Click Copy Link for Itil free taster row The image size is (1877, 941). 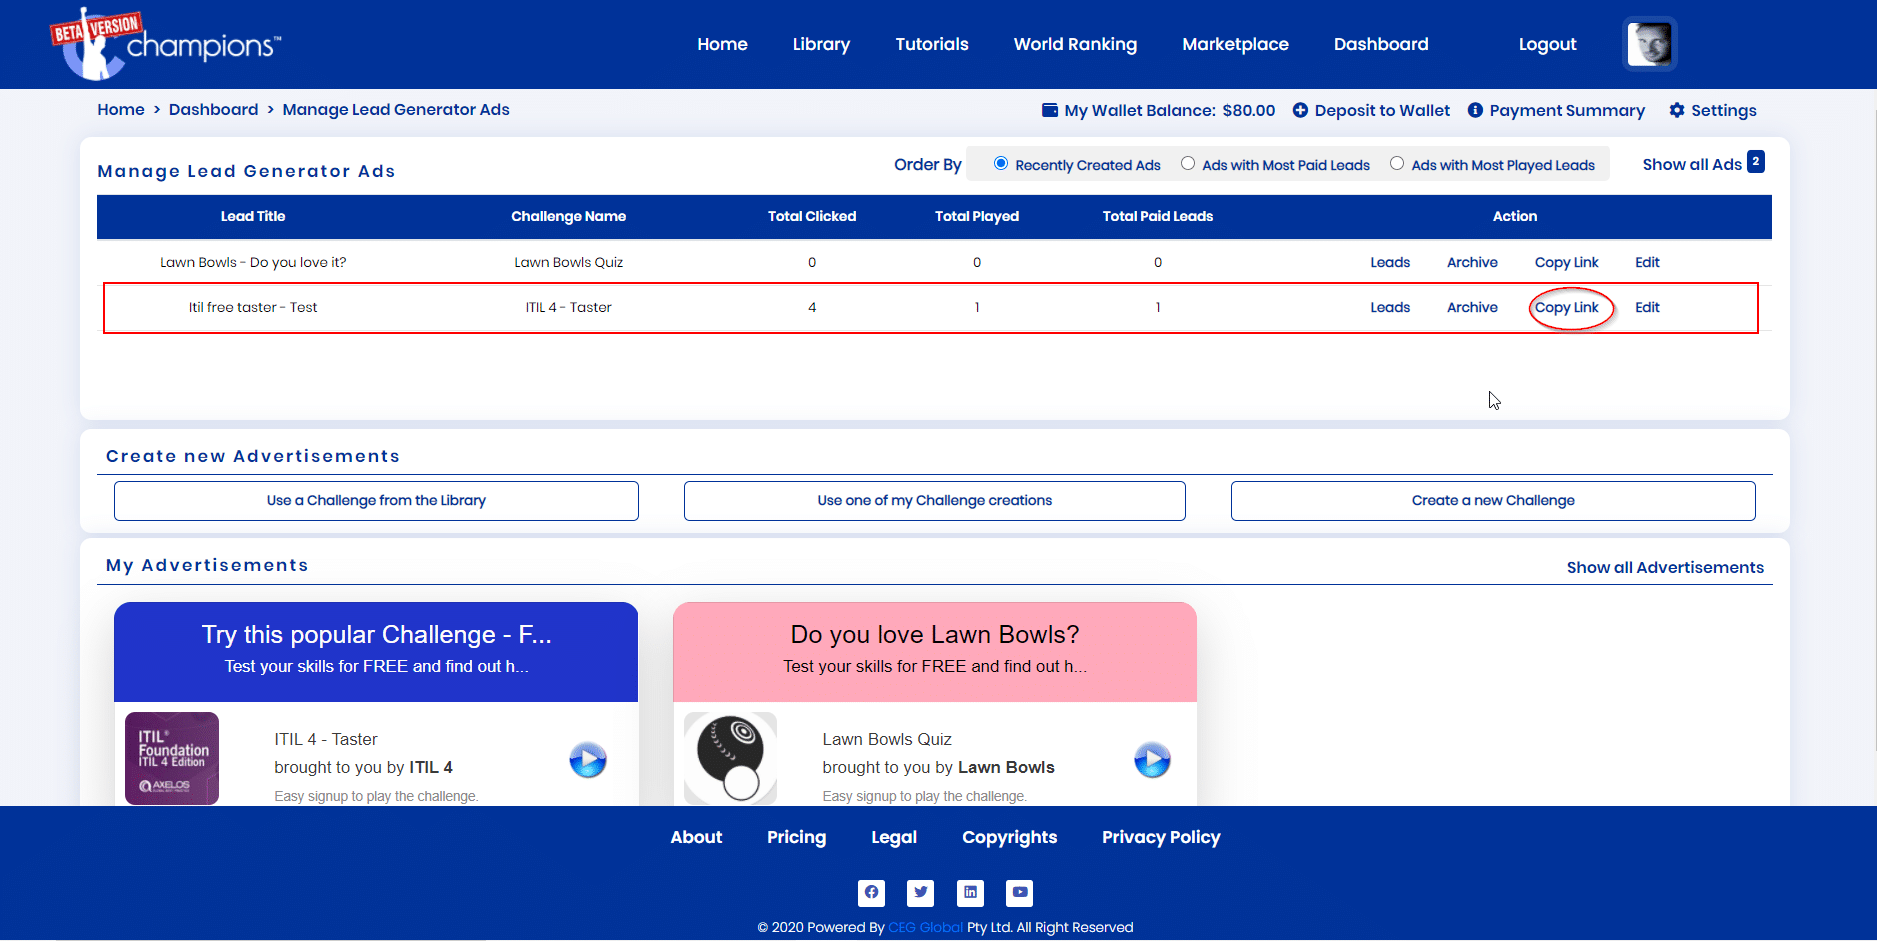pyautogui.click(x=1566, y=307)
